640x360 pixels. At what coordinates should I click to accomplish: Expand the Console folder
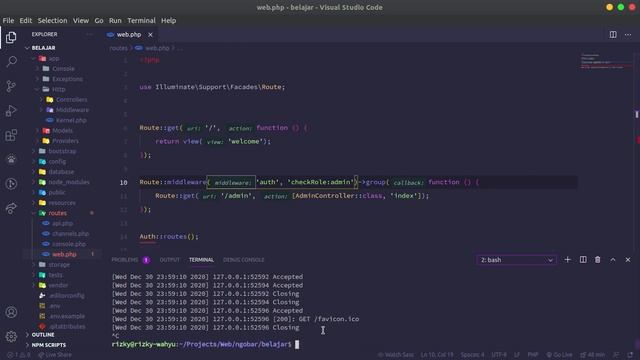tap(38, 69)
